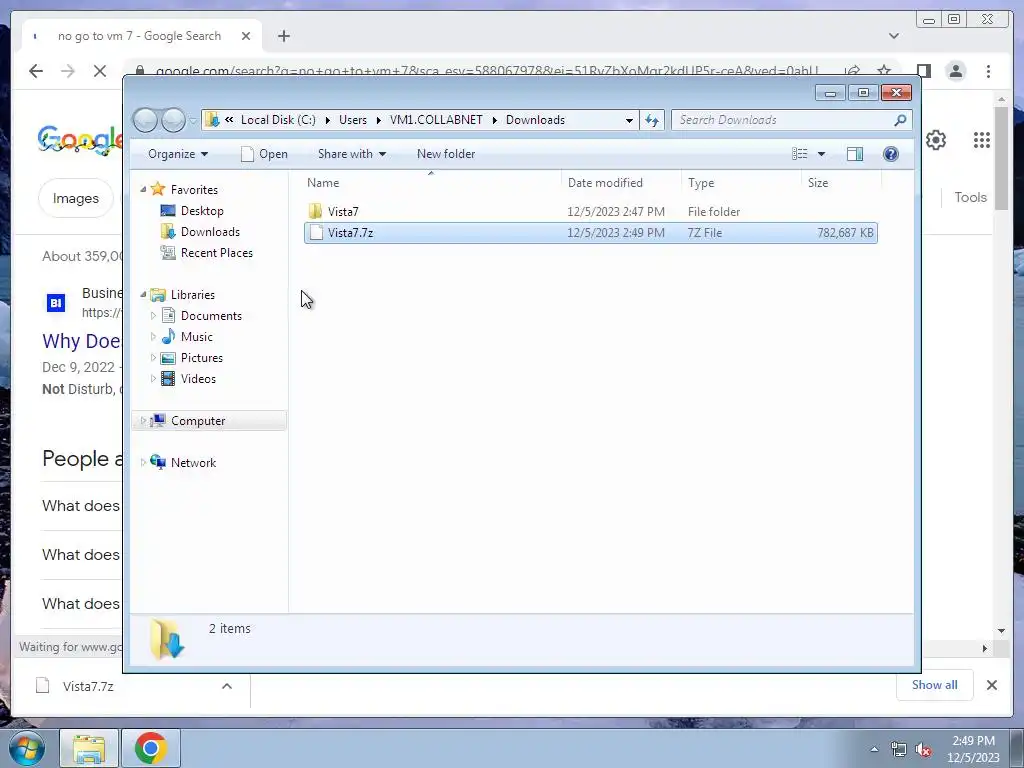The height and width of the screenshot is (768, 1024).
Task: Collapse the Libraries tree group
Action: tap(143, 295)
